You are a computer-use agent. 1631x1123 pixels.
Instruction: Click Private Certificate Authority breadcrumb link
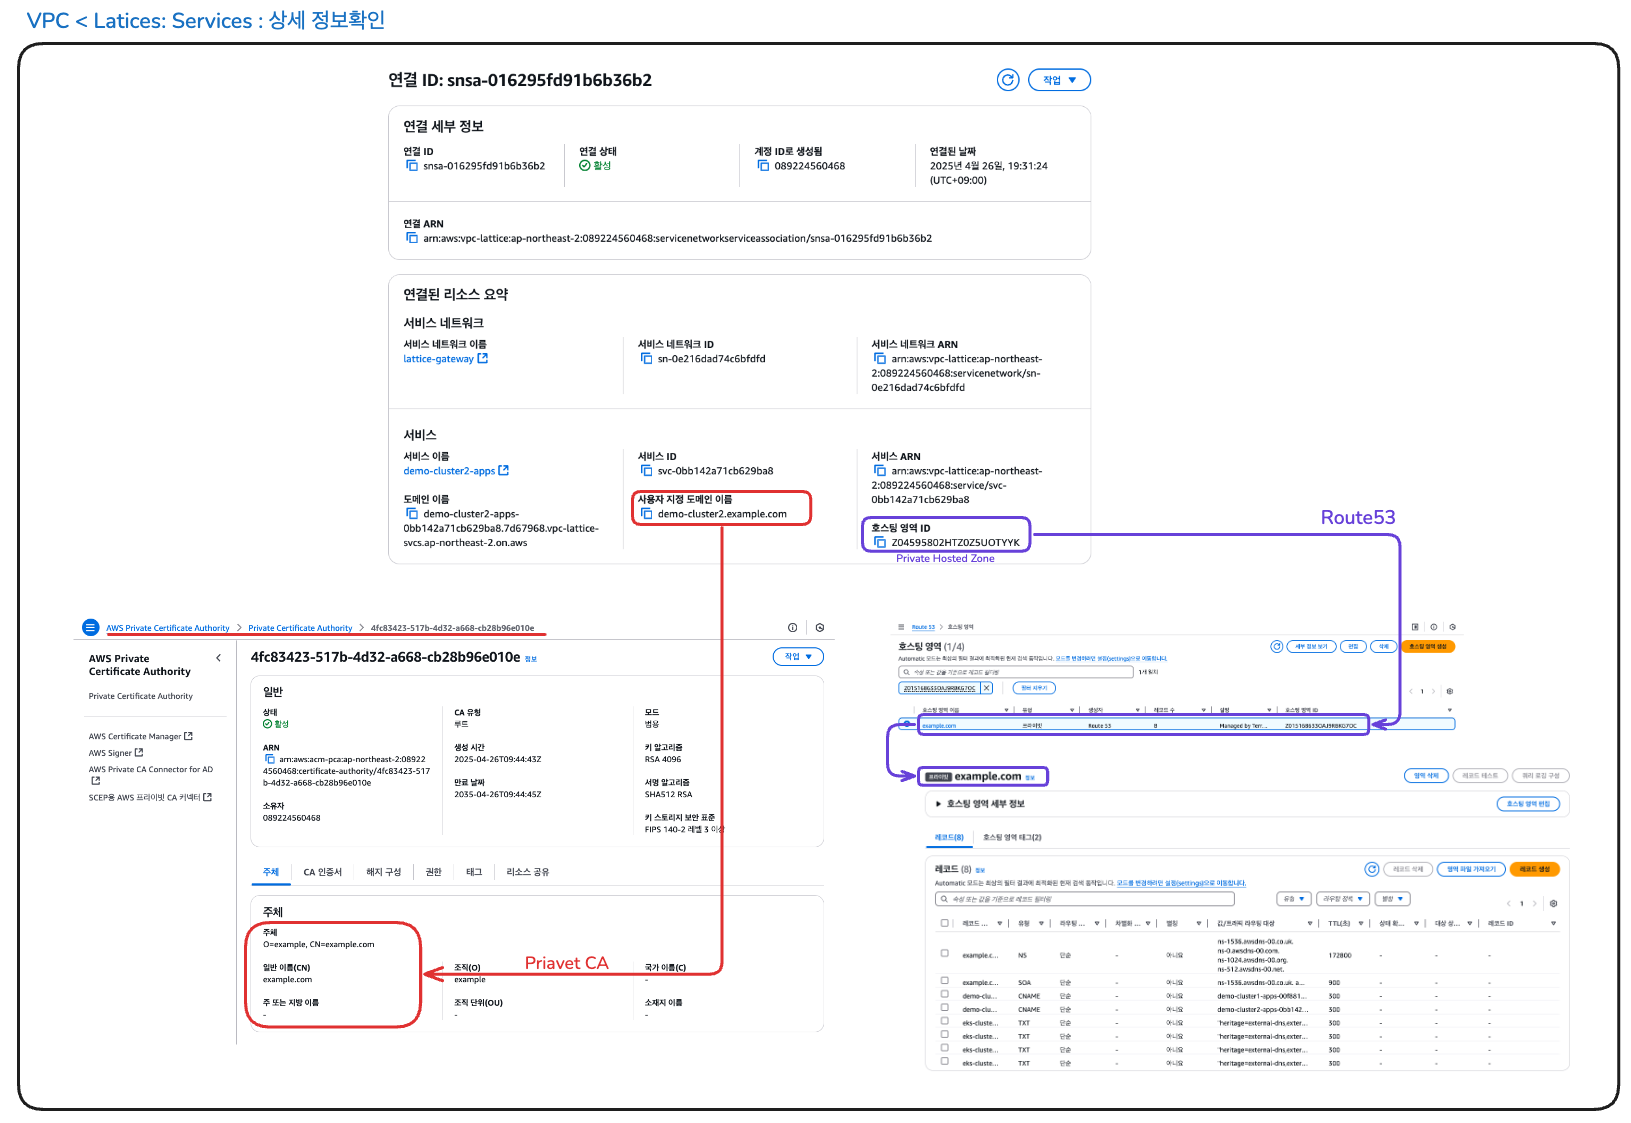[x=300, y=628]
